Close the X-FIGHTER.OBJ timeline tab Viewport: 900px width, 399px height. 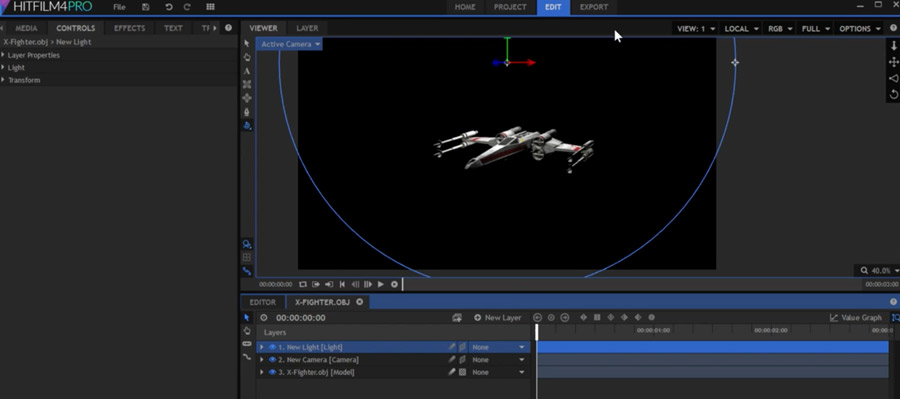tap(359, 301)
